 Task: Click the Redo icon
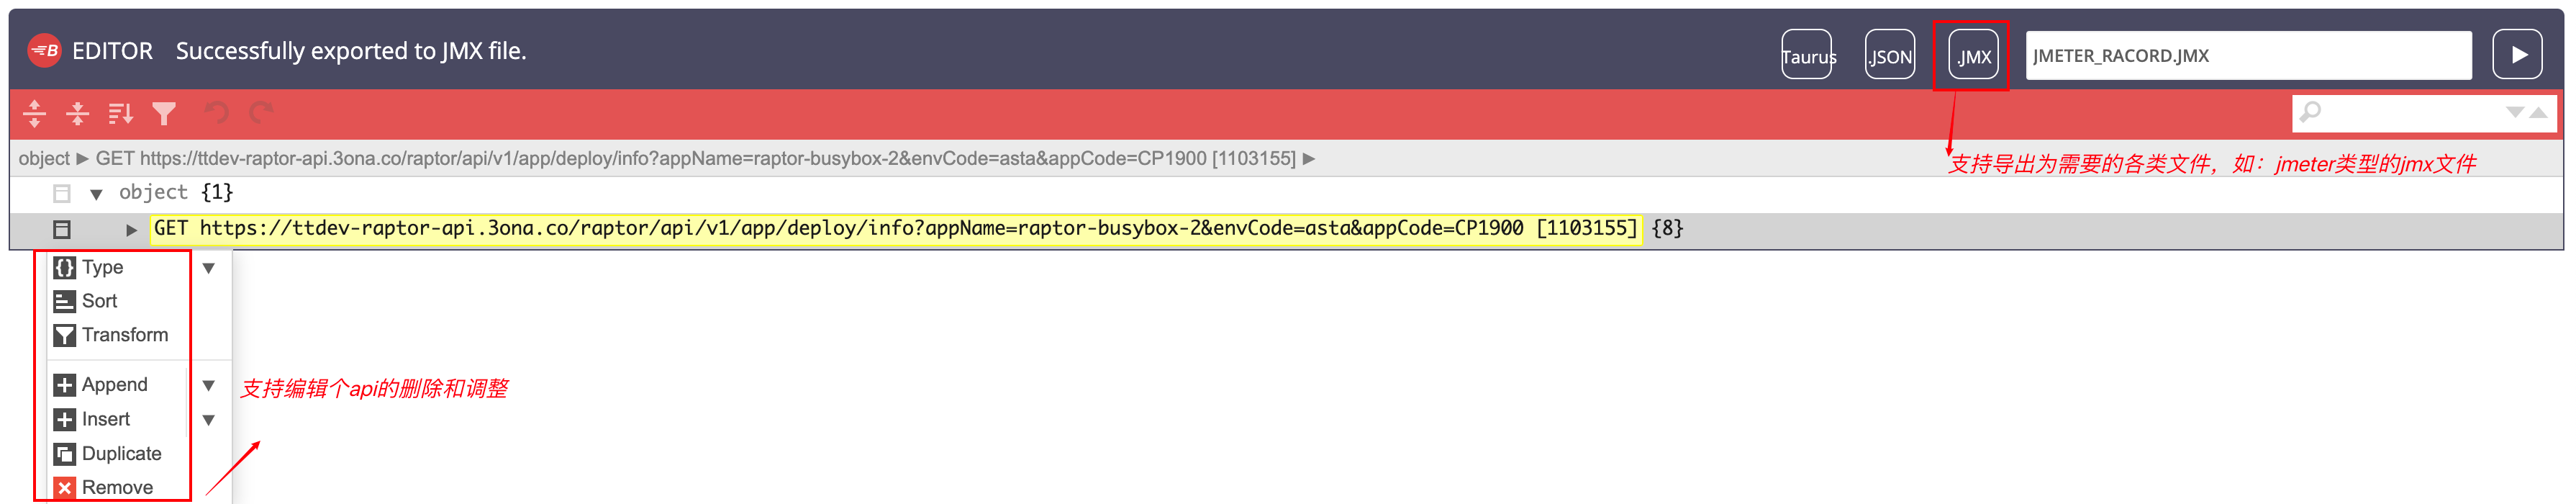[262, 113]
